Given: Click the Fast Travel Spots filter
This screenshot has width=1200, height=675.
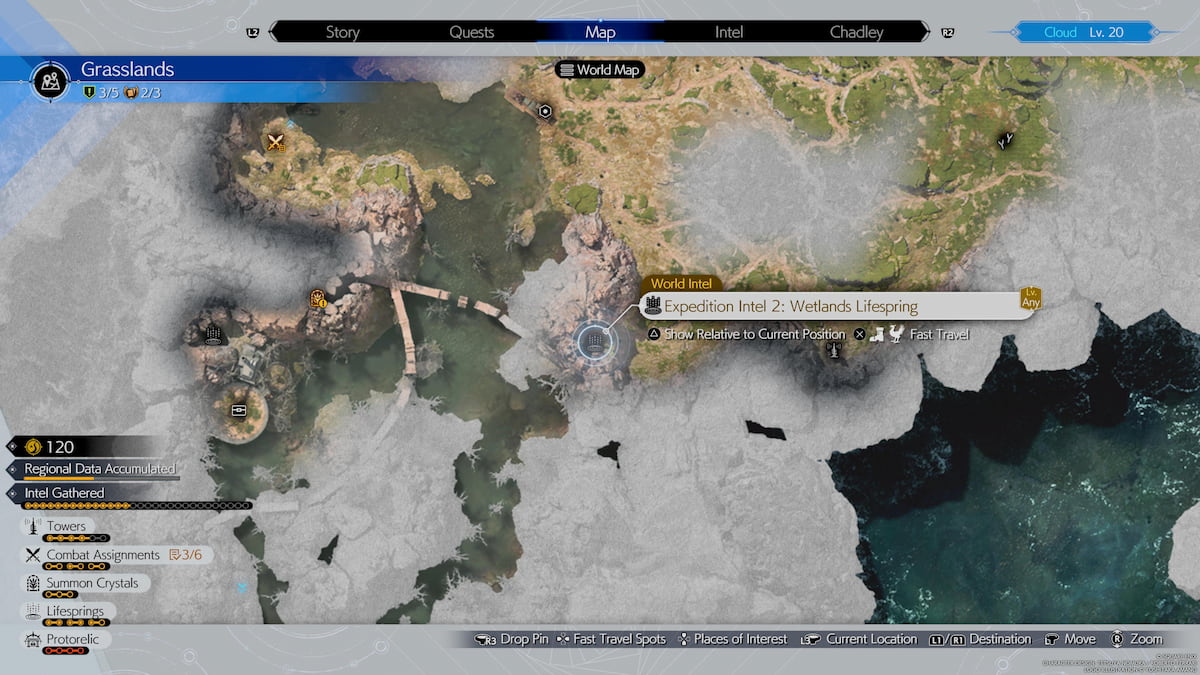Looking at the screenshot, I should coord(609,639).
